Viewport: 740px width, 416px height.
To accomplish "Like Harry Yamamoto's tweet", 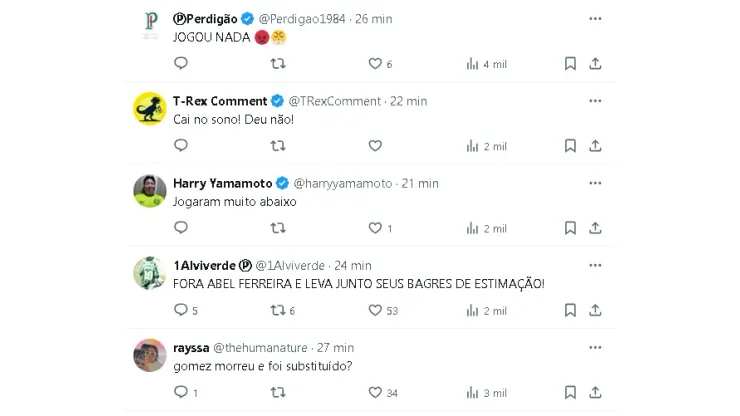I will [375, 228].
